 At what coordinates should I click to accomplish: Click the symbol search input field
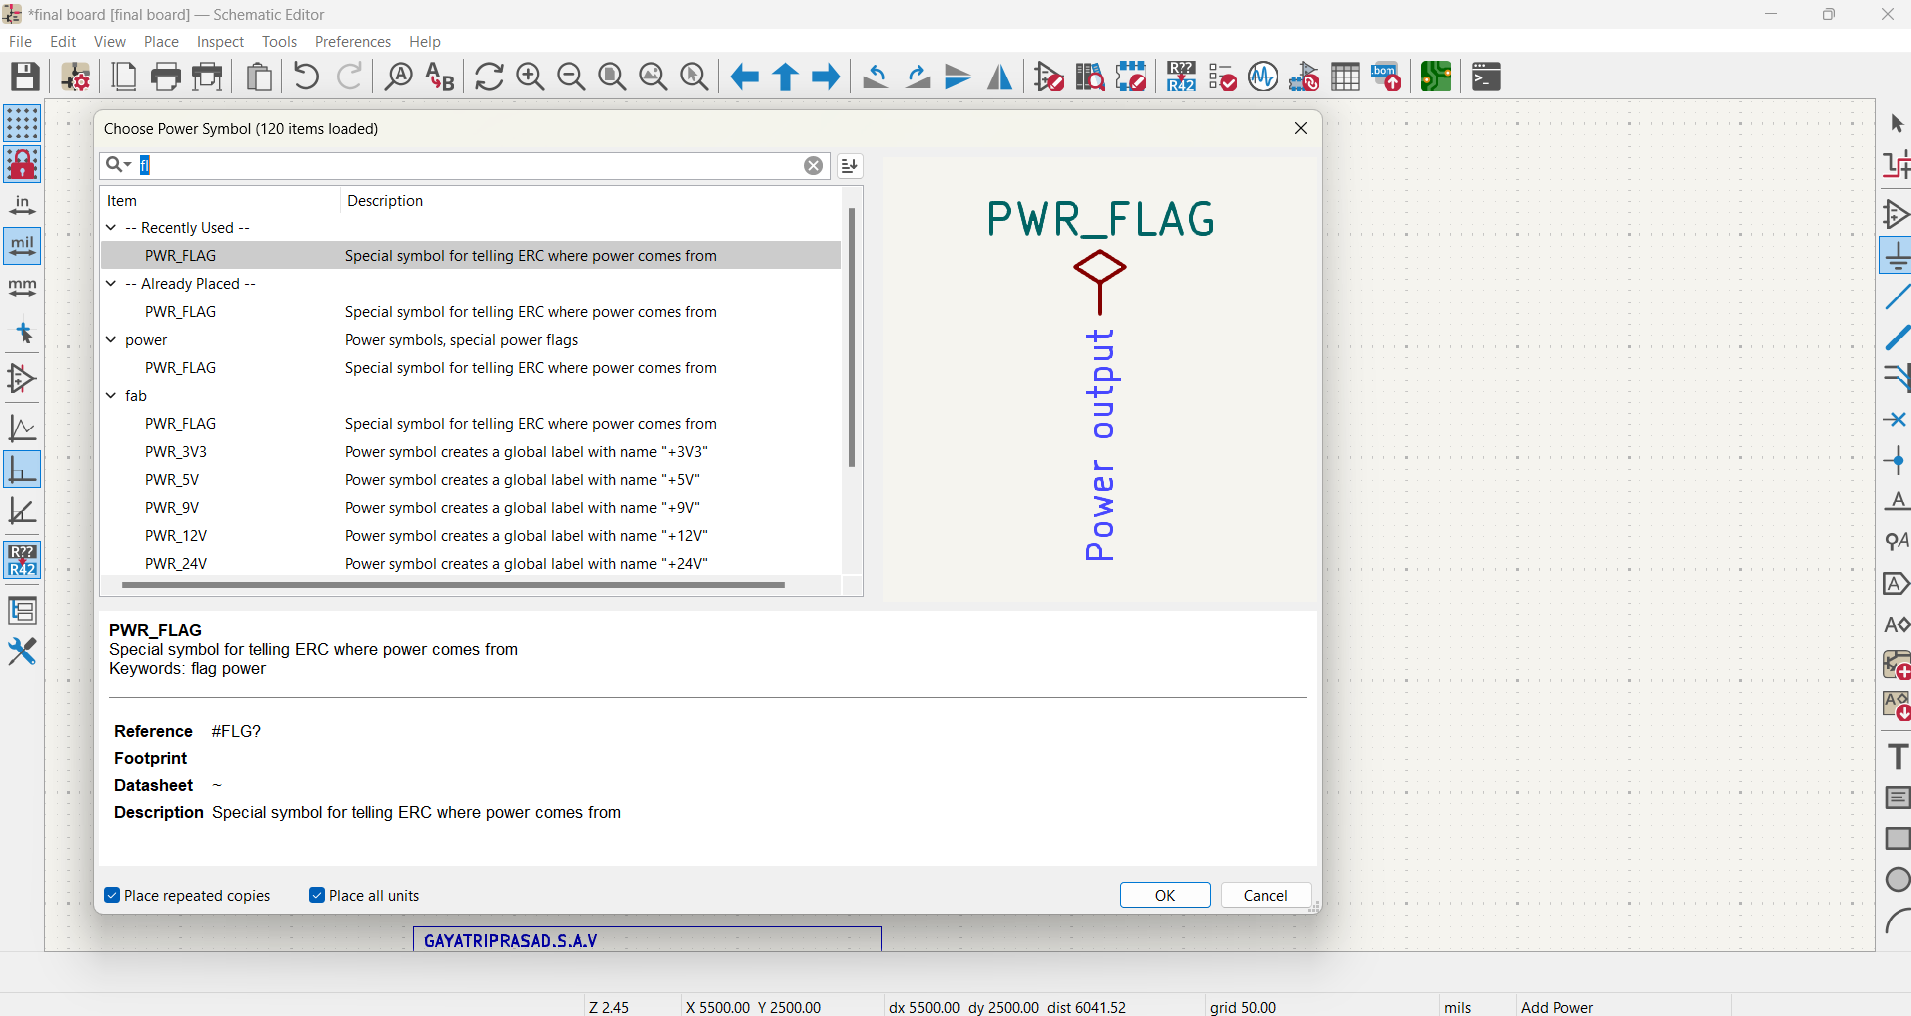pyautogui.click(x=465, y=165)
